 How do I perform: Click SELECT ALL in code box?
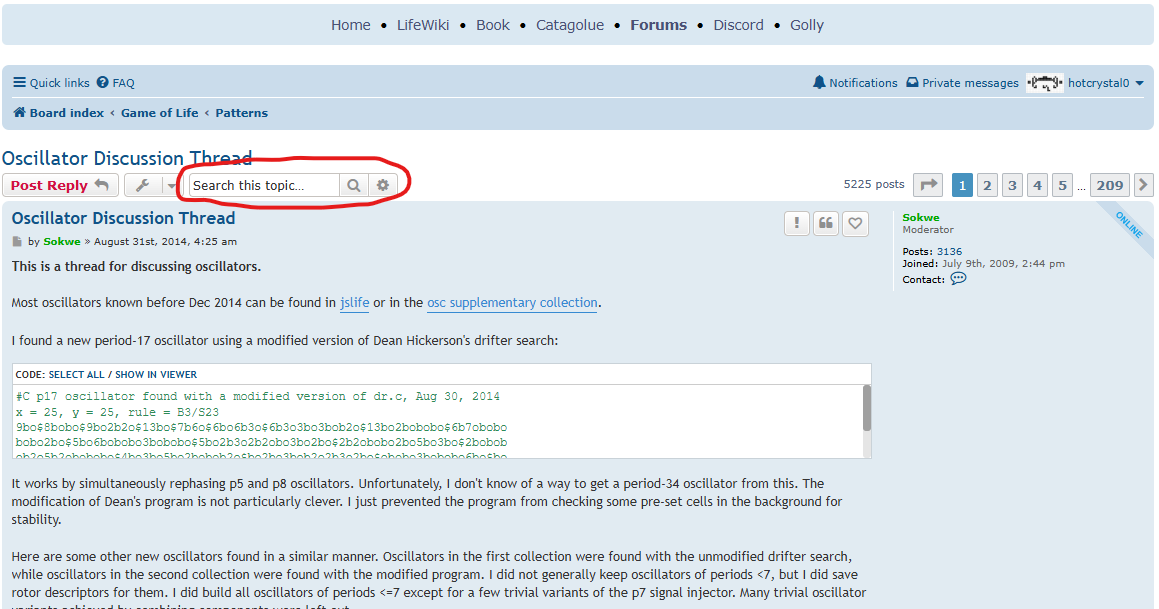[x=76, y=375]
